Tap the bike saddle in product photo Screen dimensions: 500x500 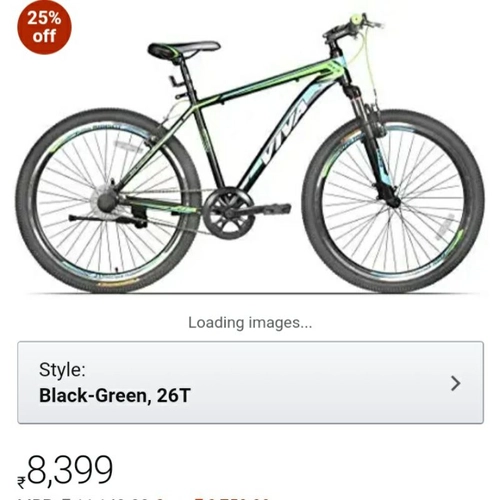click(183, 49)
